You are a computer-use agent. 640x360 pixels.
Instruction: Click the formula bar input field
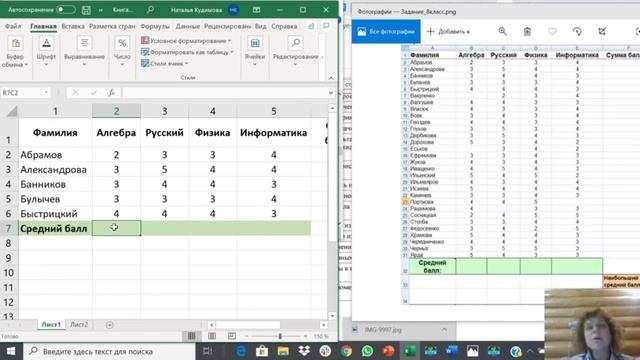click(224, 93)
